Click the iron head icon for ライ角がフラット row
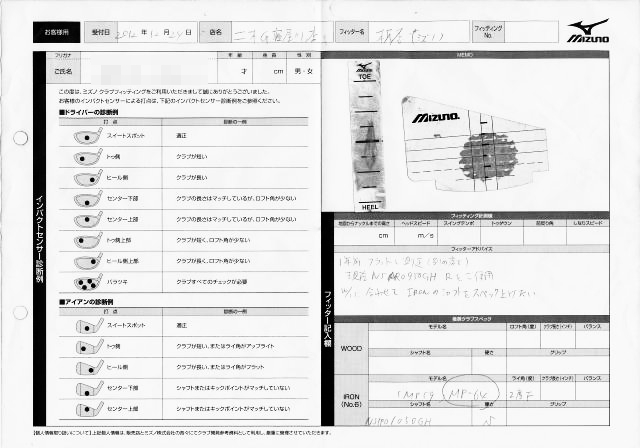The image size is (640, 448). pos(89,368)
